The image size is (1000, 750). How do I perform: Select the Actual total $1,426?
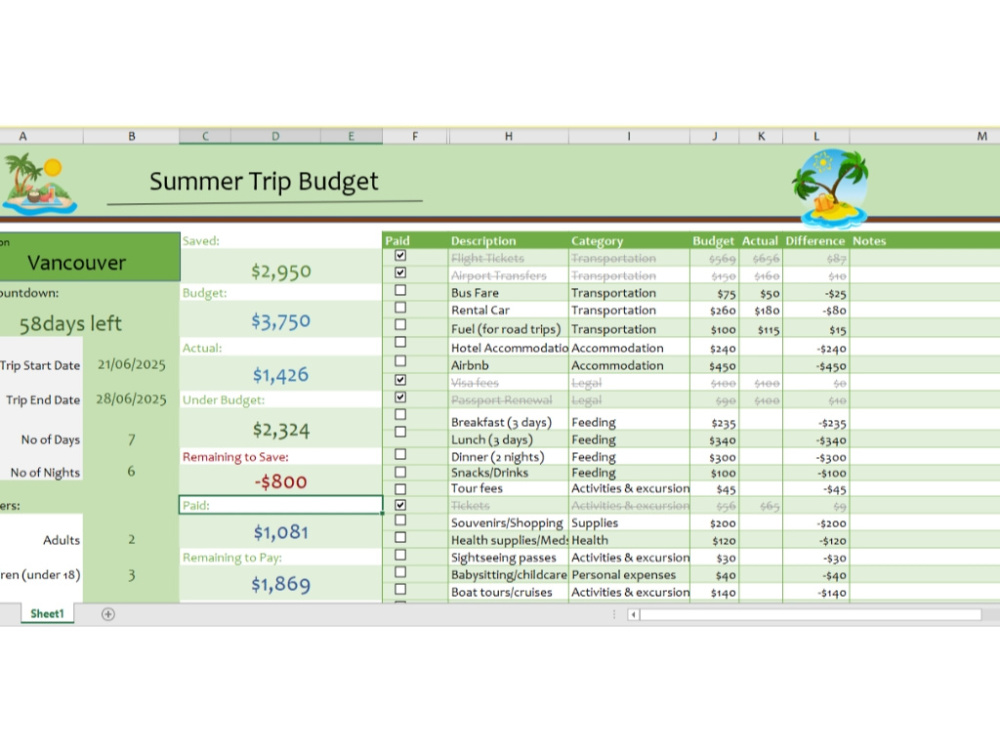tap(281, 374)
